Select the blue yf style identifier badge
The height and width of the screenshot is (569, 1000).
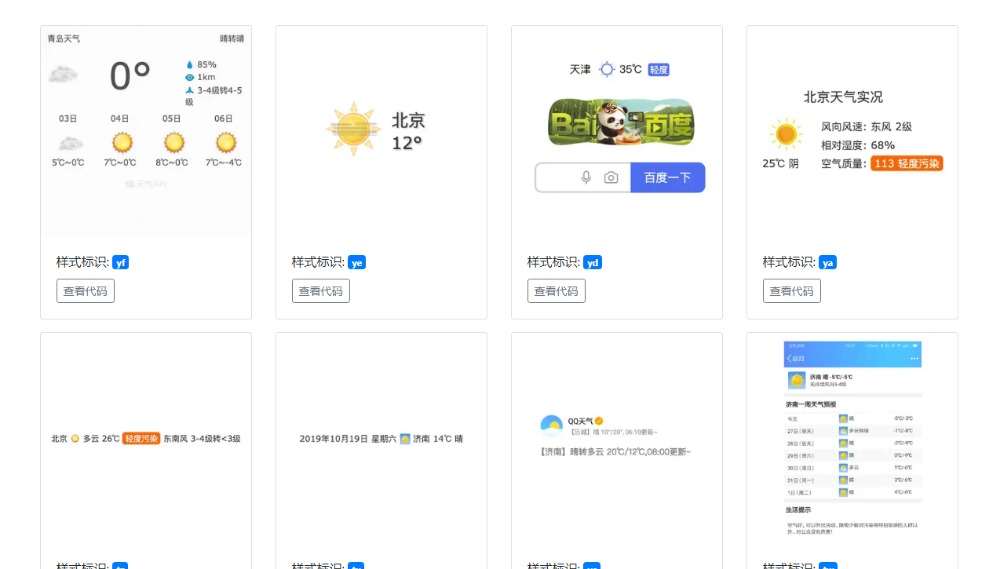[x=120, y=263]
